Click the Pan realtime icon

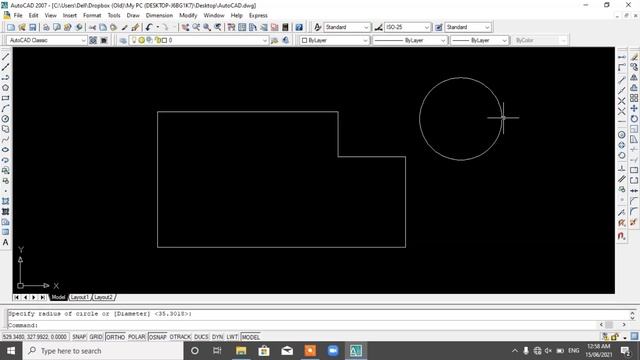tap(185, 27)
